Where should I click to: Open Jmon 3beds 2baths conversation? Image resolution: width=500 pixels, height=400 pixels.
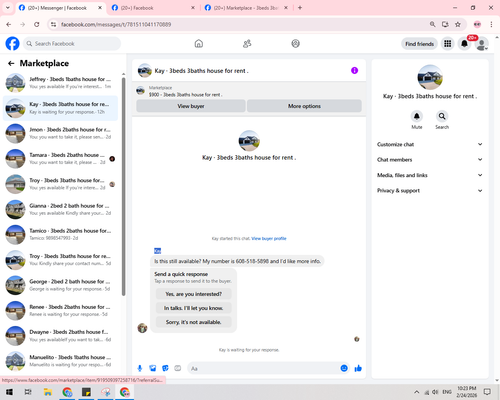click(x=60, y=133)
